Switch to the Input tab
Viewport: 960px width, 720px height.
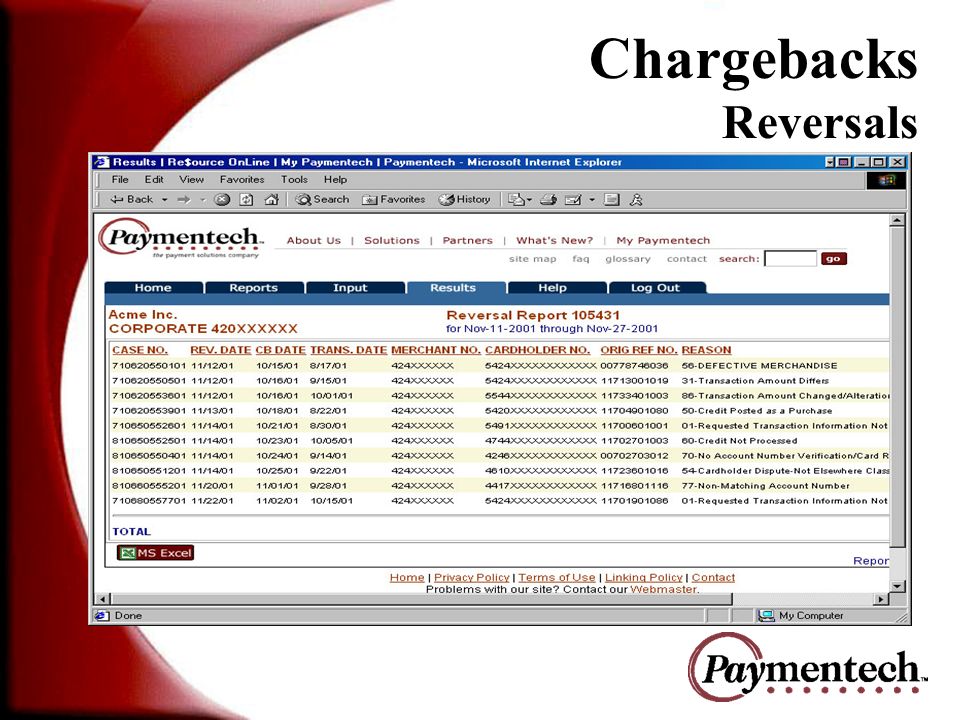(350, 288)
